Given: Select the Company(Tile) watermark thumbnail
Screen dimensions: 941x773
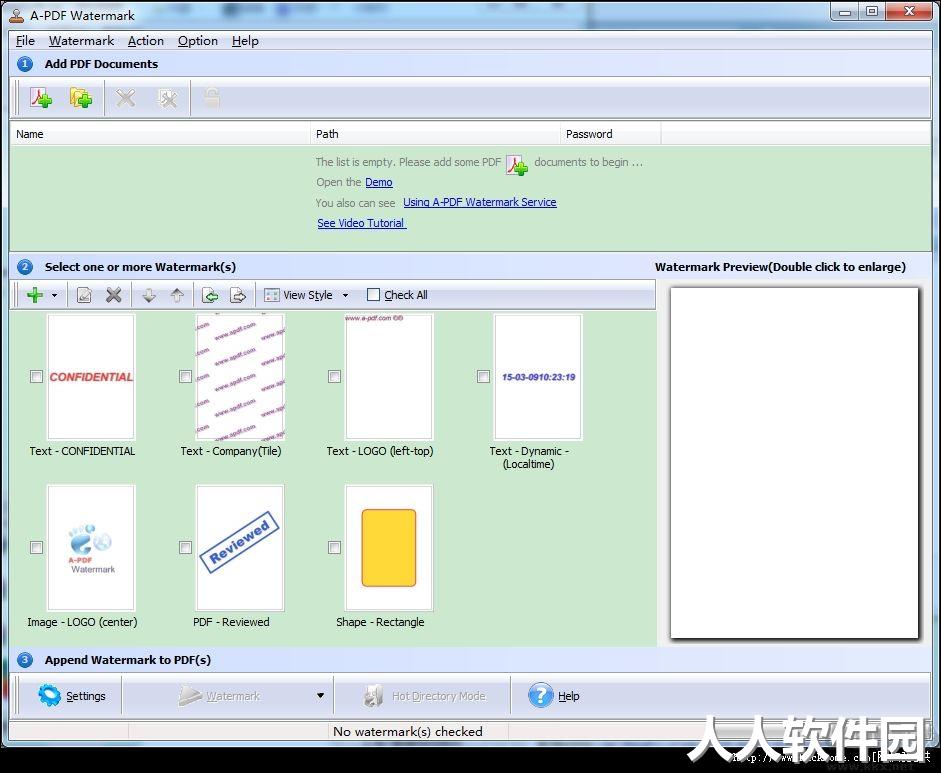Looking at the screenshot, I should point(240,377).
